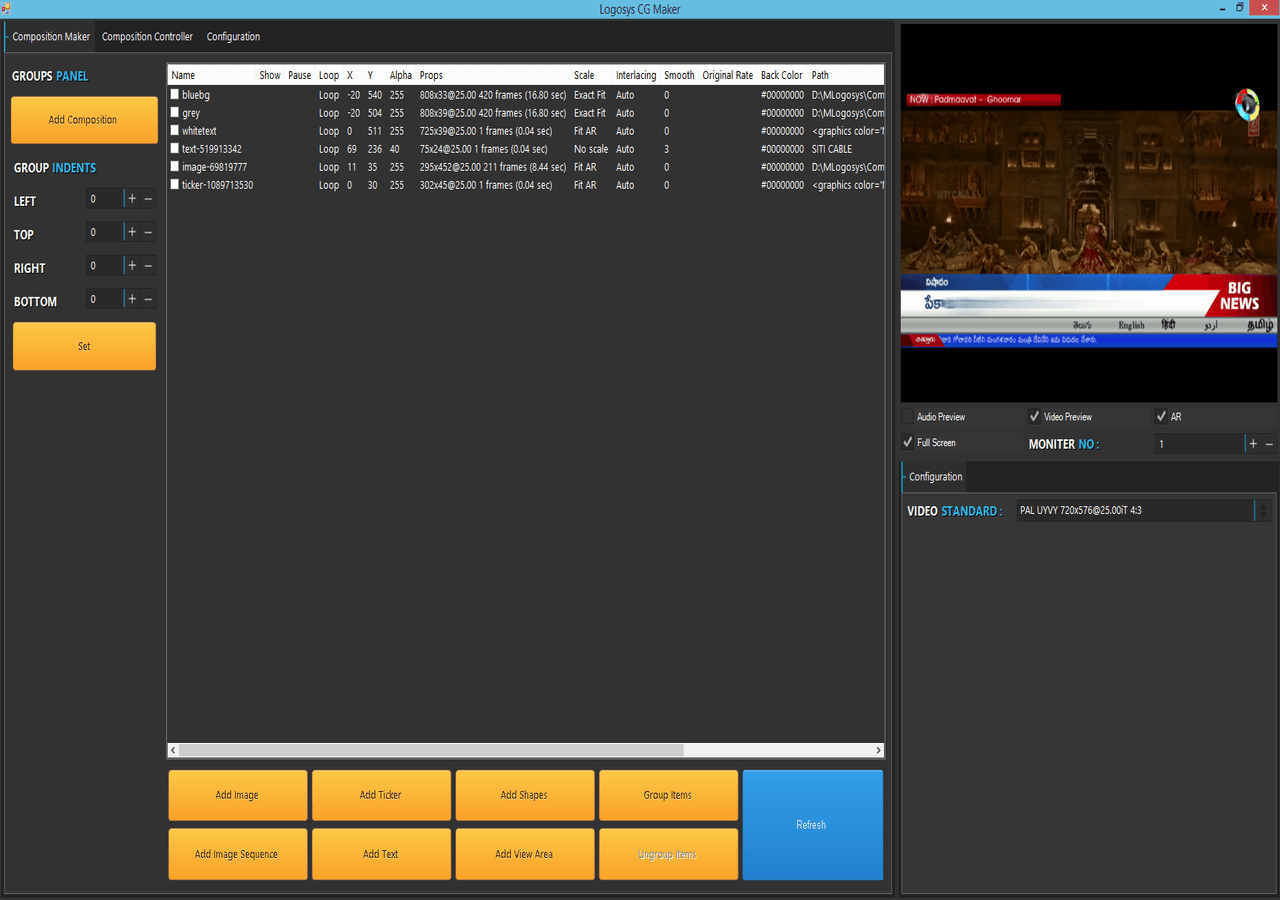Click the list's right scroll arrow
The width and height of the screenshot is (1280, 900).
pos(878,750)
